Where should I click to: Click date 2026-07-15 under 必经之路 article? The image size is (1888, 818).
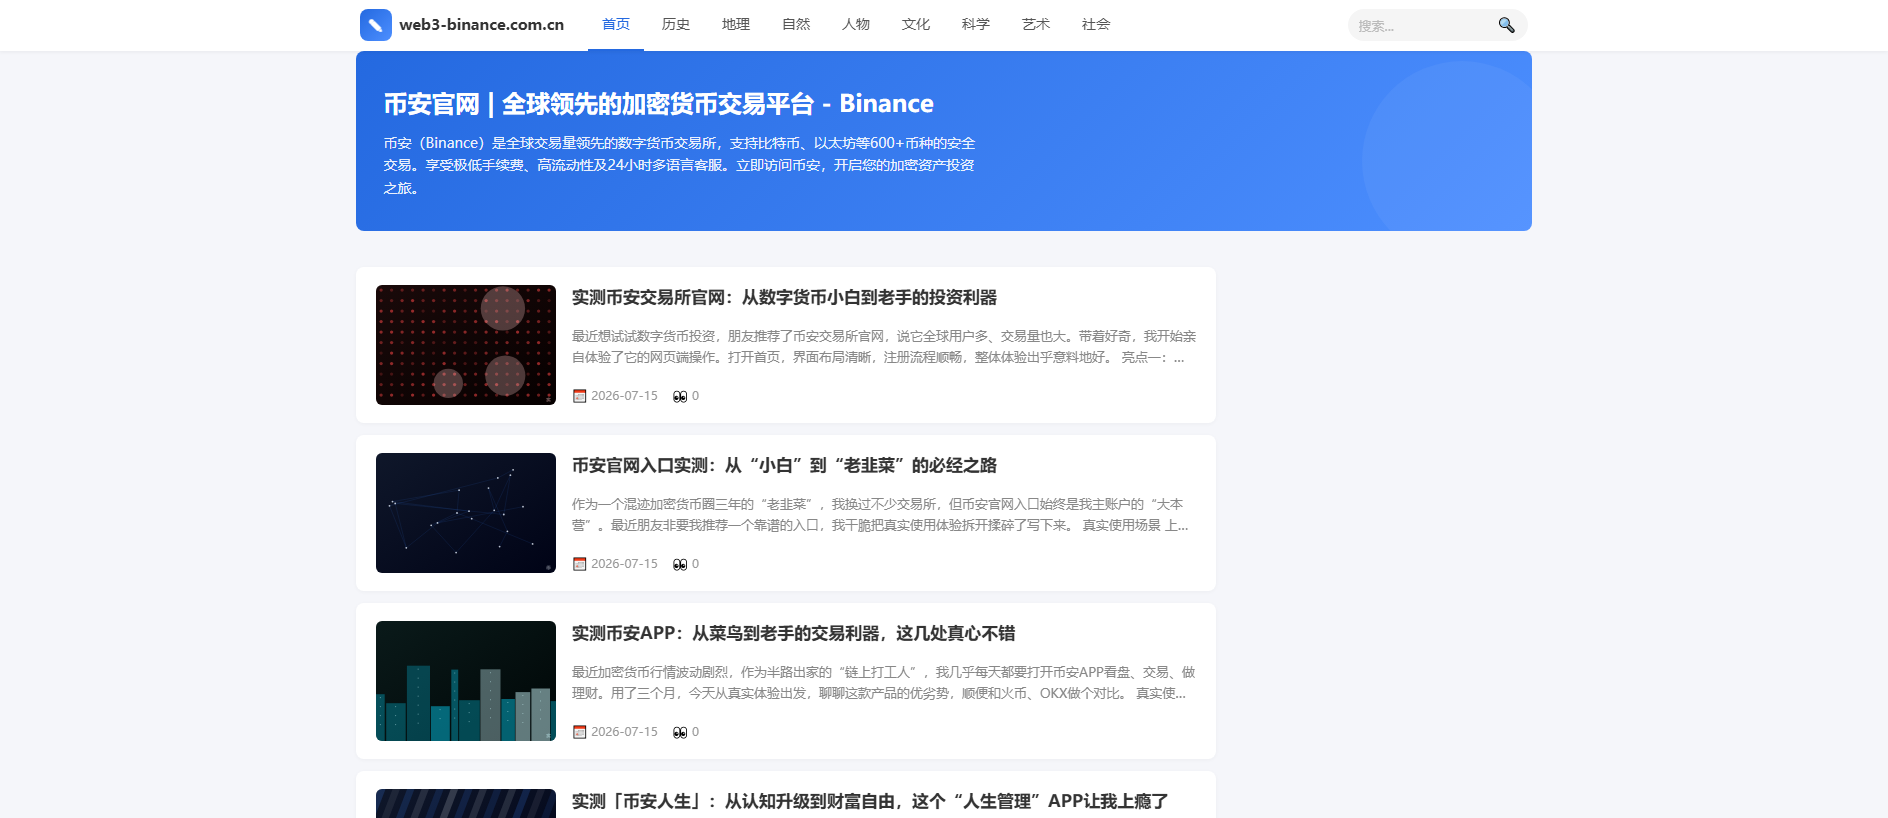(624, 564)
